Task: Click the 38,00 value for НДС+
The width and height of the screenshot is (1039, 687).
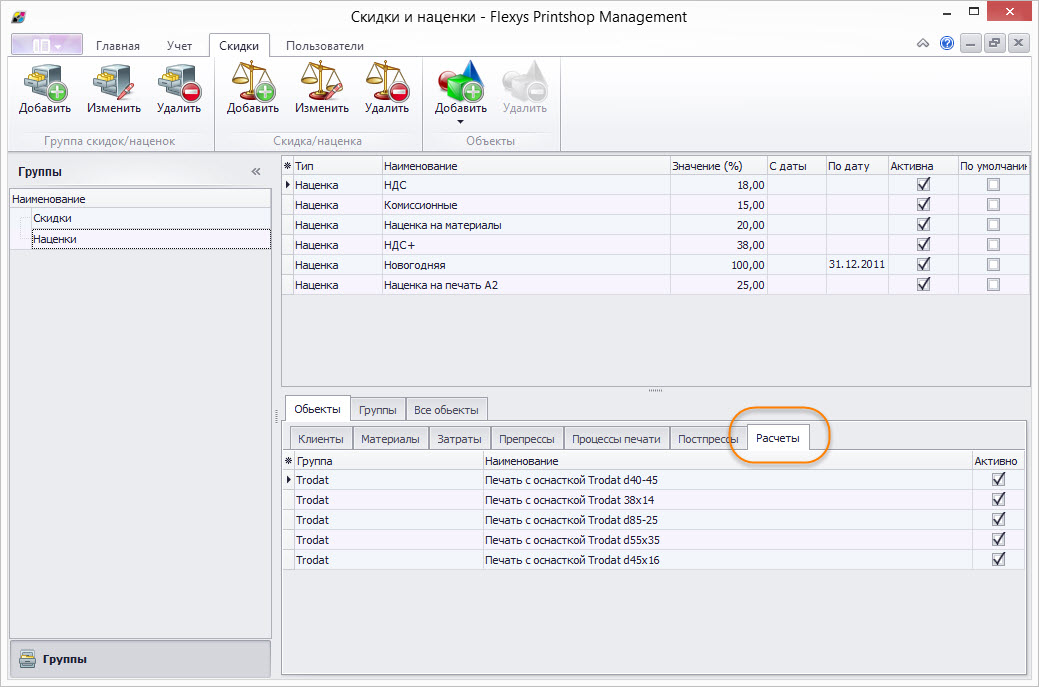Action: pos(718,244)
